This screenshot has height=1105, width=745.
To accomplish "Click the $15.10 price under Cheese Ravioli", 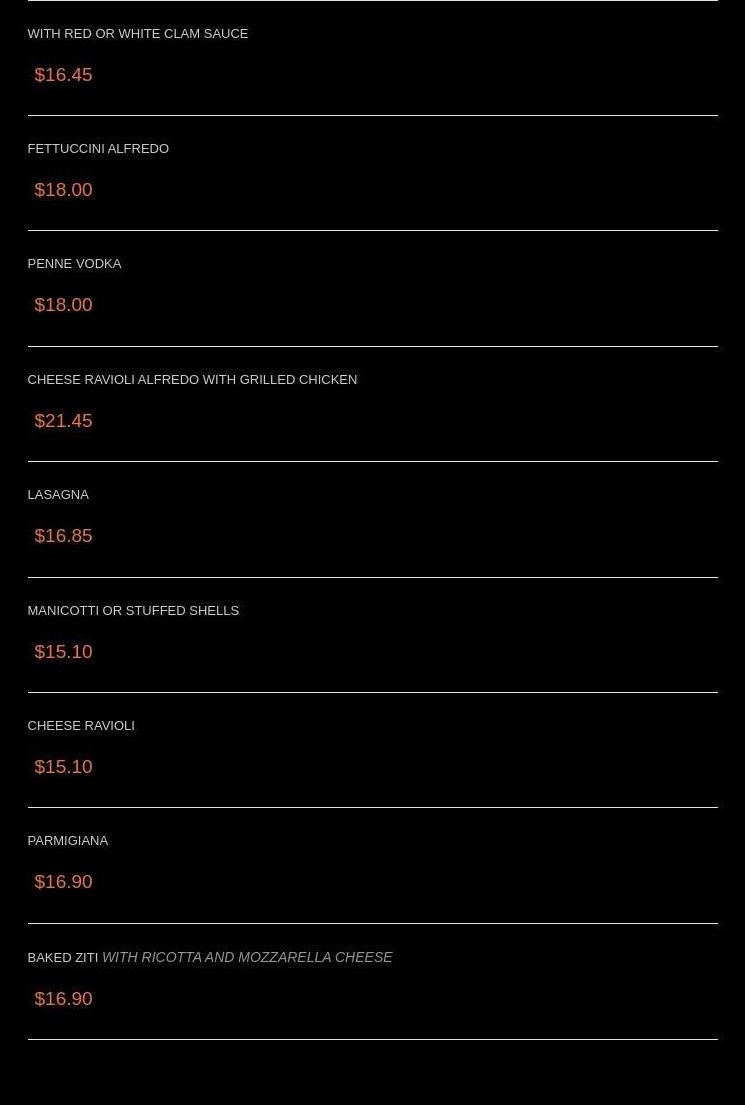I will click(63, 767).
